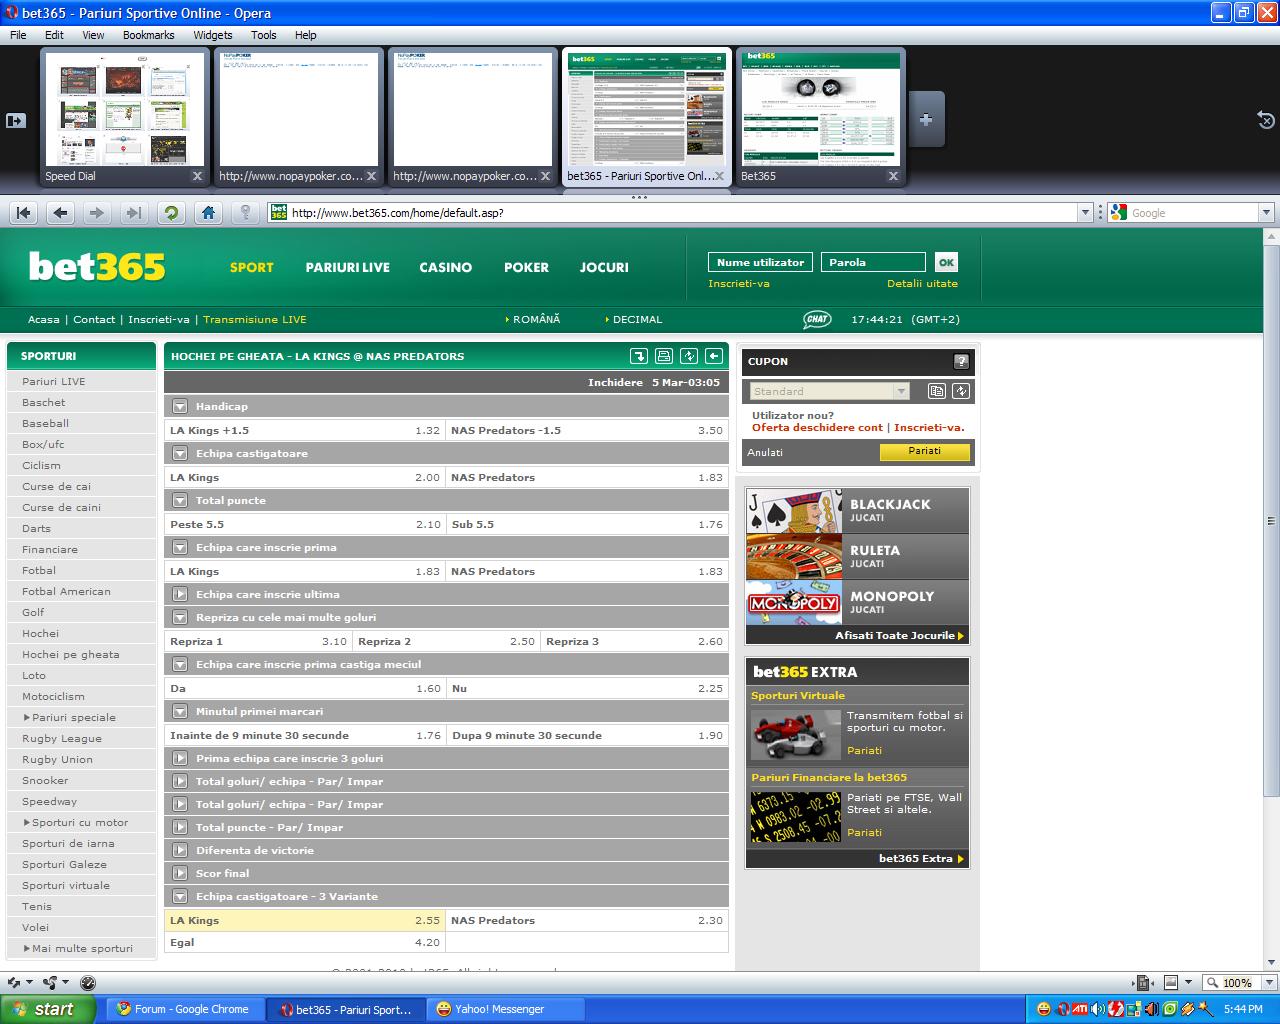Click the back navigation arrow

tap(61, 212)
